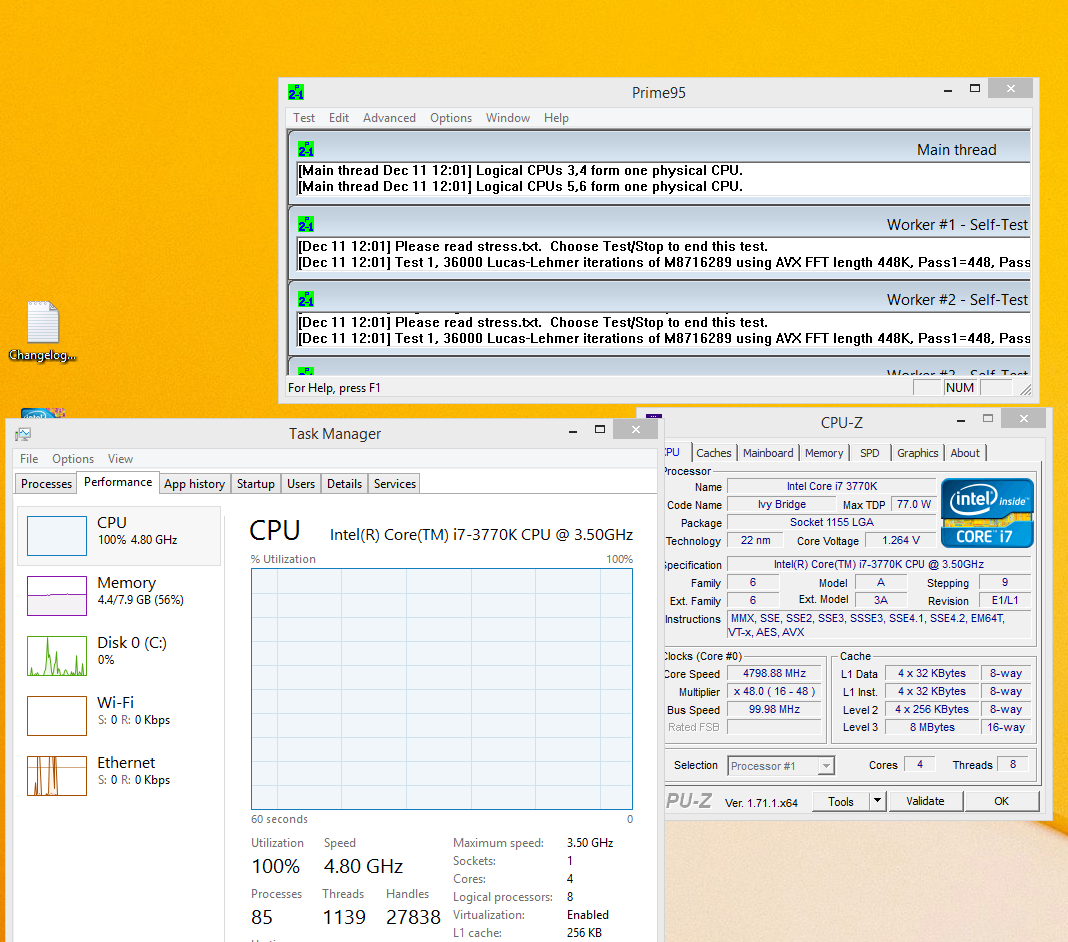Click the Code Name Ivy Bridge field

pos(782,504)
